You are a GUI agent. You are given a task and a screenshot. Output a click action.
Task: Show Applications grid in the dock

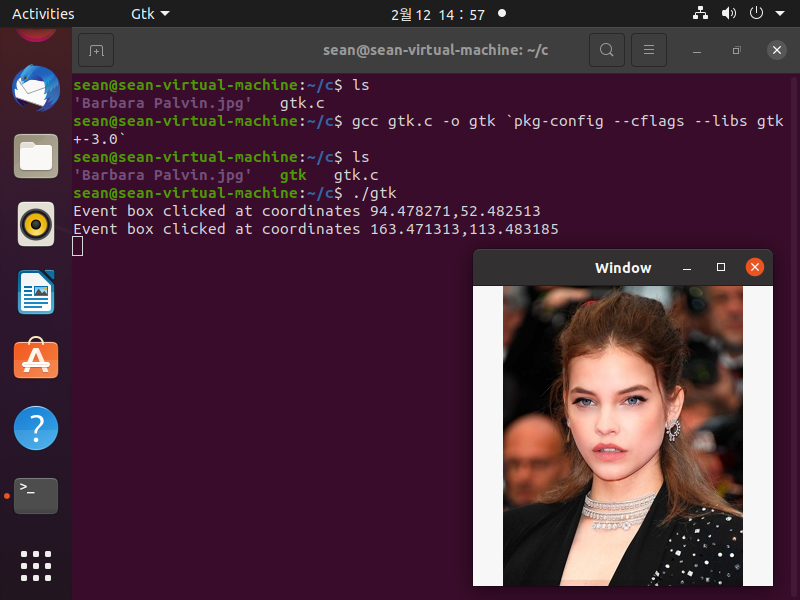[36, 566]
